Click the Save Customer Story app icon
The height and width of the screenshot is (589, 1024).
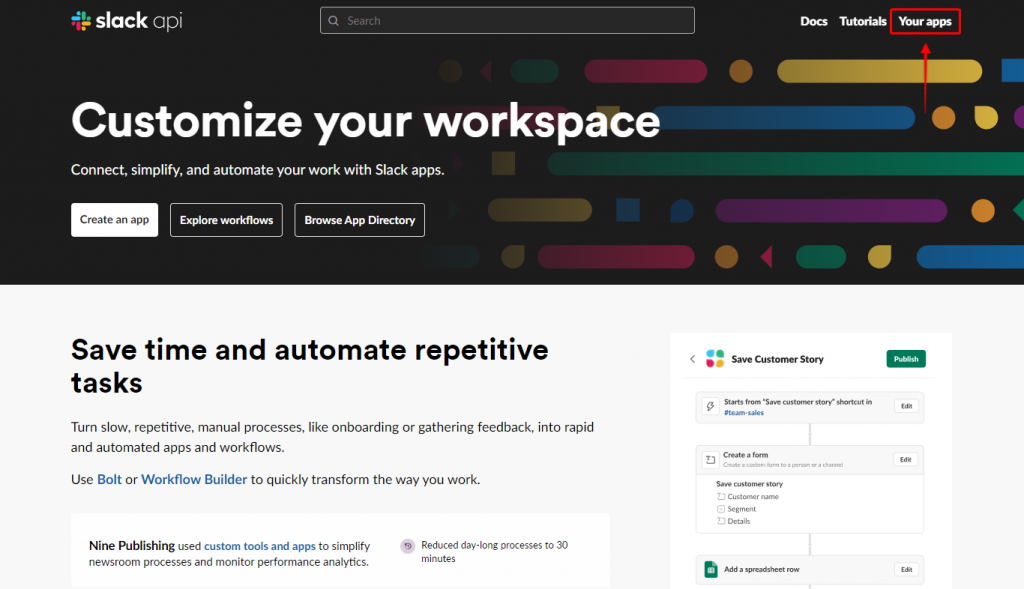(714, 358)
